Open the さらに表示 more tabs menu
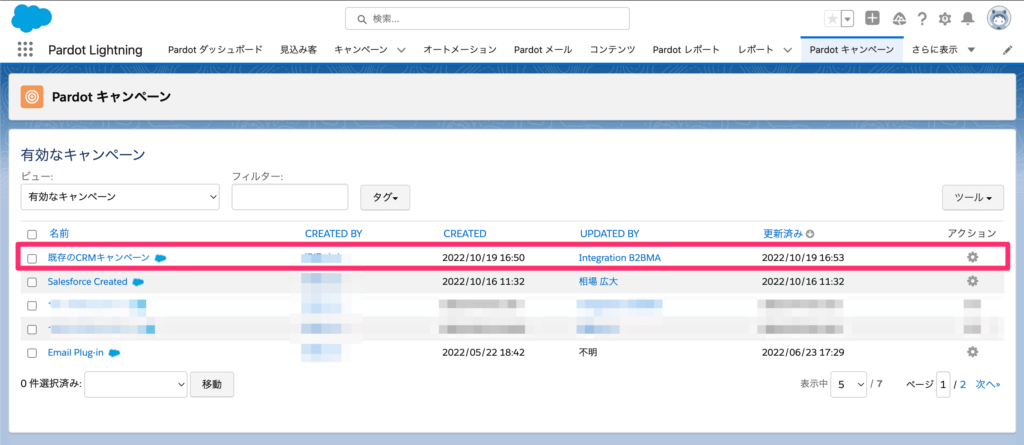 coord(943,50)
